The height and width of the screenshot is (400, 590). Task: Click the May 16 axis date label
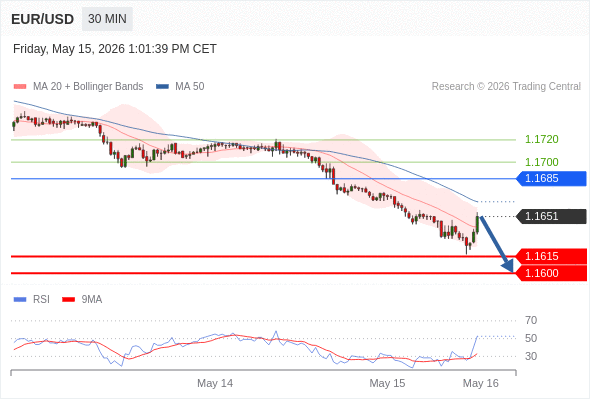tap(481, 383)
